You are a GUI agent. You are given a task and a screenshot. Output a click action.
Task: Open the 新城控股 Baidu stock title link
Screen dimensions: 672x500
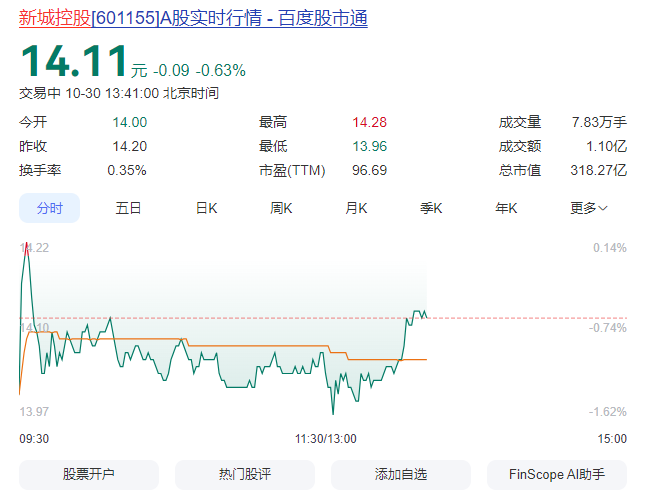193,18
